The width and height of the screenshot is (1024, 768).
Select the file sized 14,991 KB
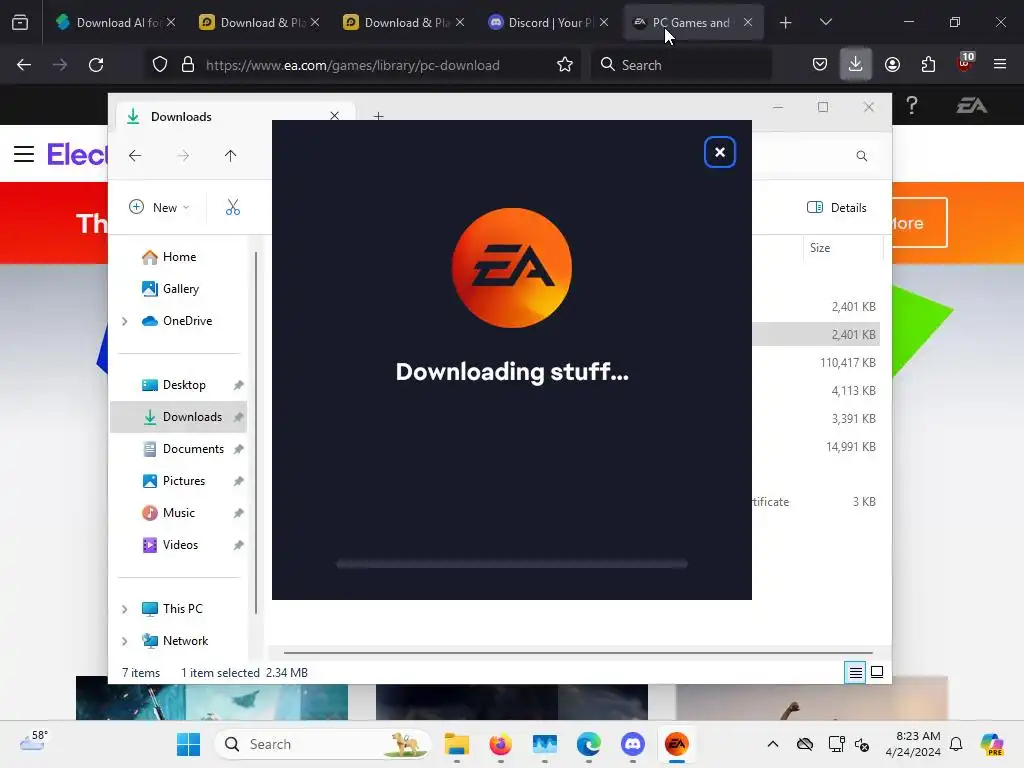coord(850,447)
